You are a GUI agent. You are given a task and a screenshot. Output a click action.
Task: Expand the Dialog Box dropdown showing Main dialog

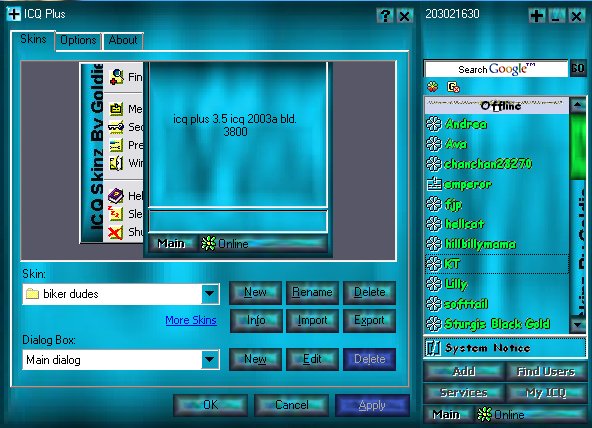click(210, 360)
